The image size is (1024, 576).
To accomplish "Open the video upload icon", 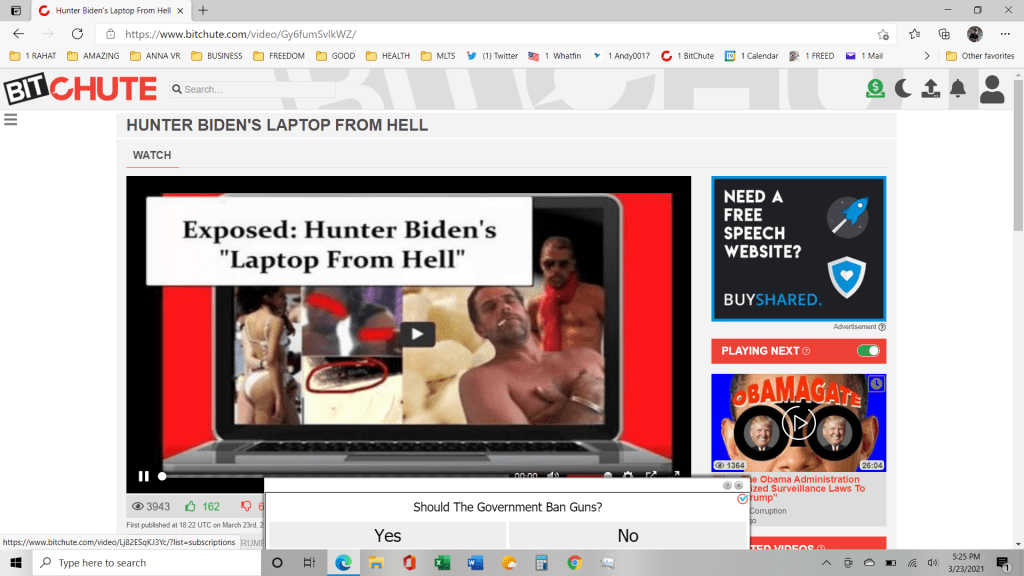I will [x=930, y=89].
